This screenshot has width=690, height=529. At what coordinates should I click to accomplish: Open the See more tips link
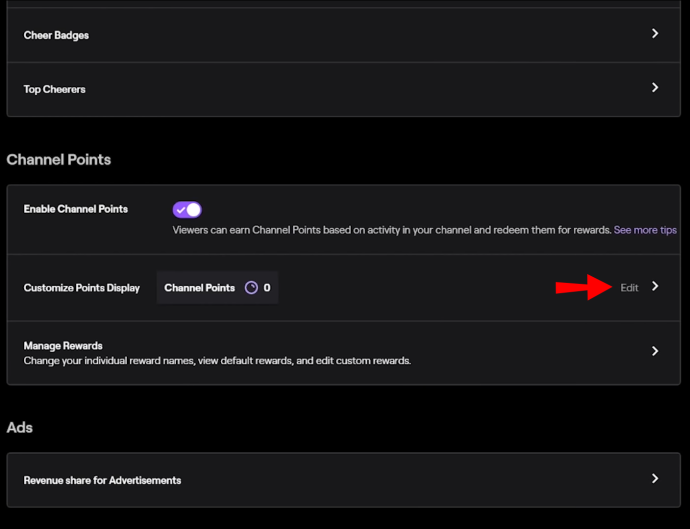coord(645,230)
